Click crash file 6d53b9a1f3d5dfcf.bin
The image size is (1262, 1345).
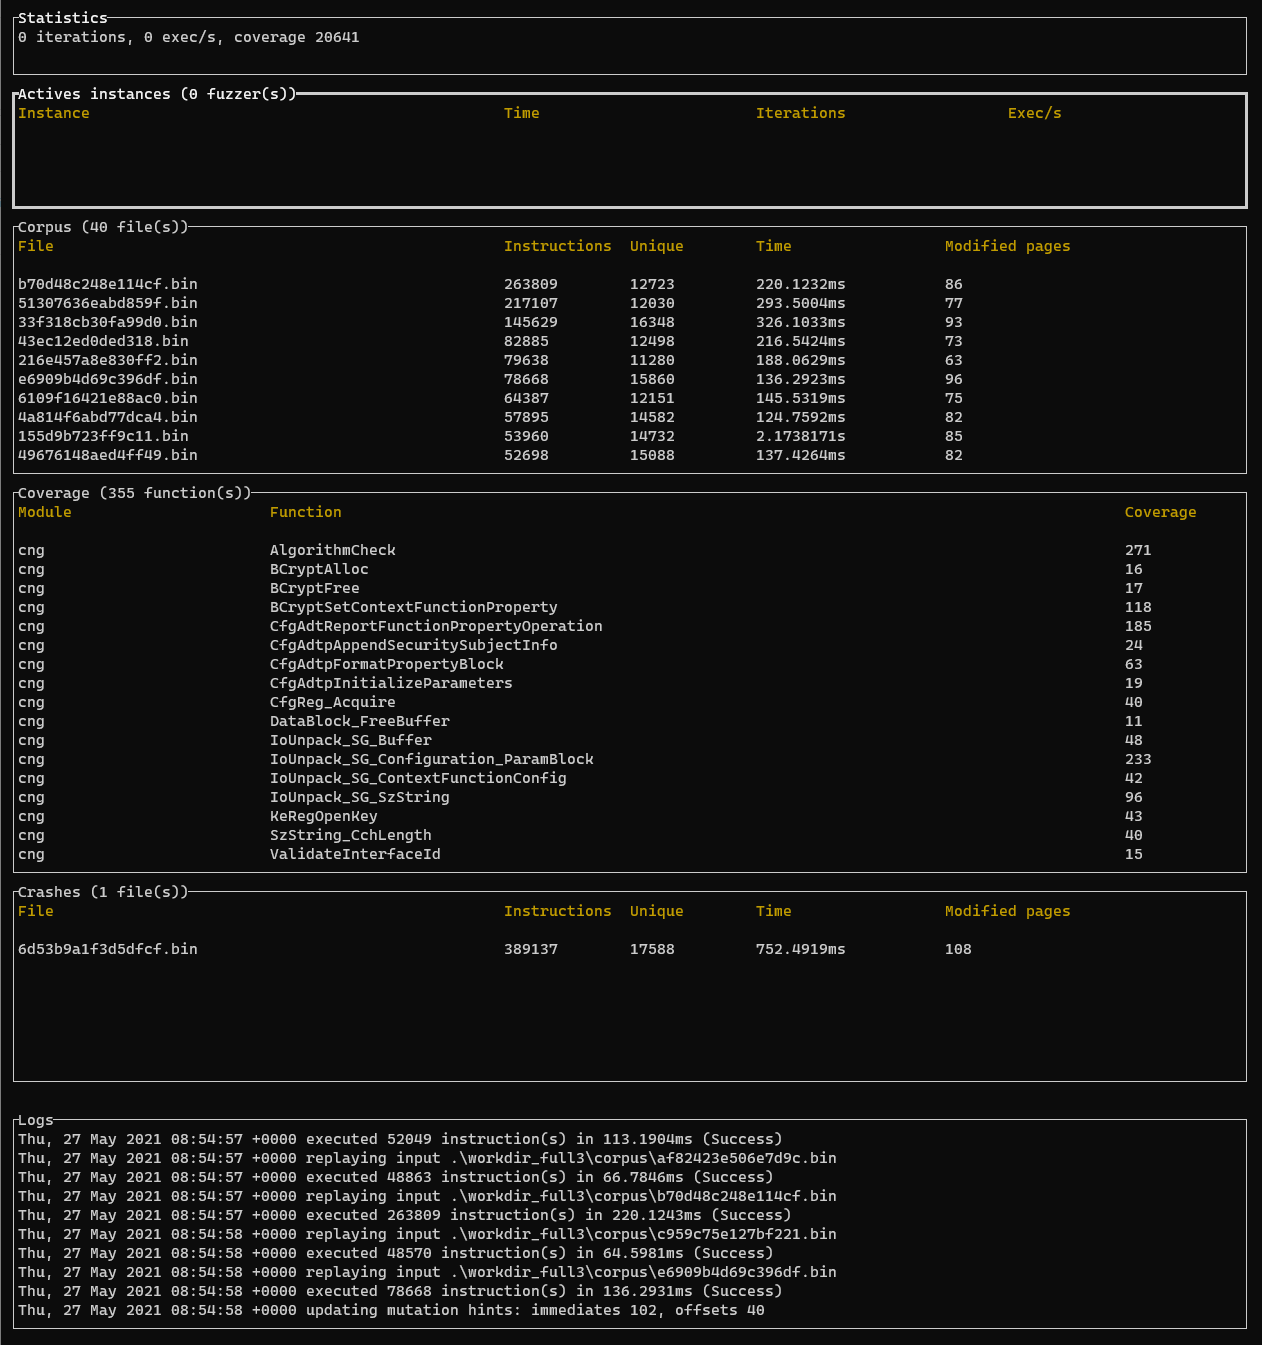(108, 949)
